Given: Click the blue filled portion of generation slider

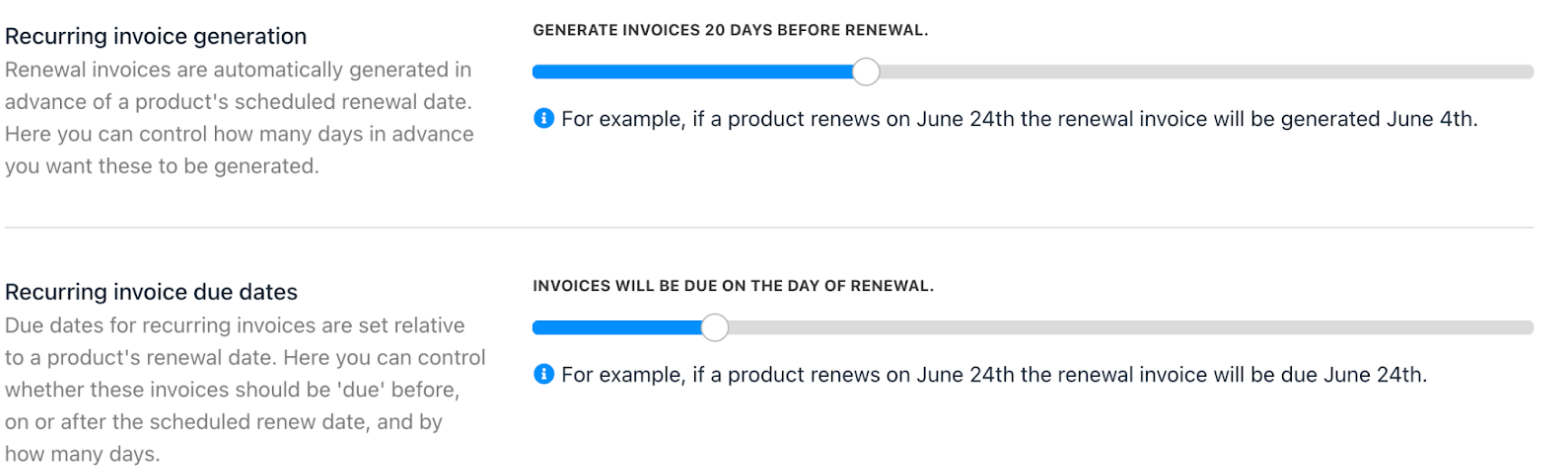Looking at the screenshot, I should coord(692,71).
